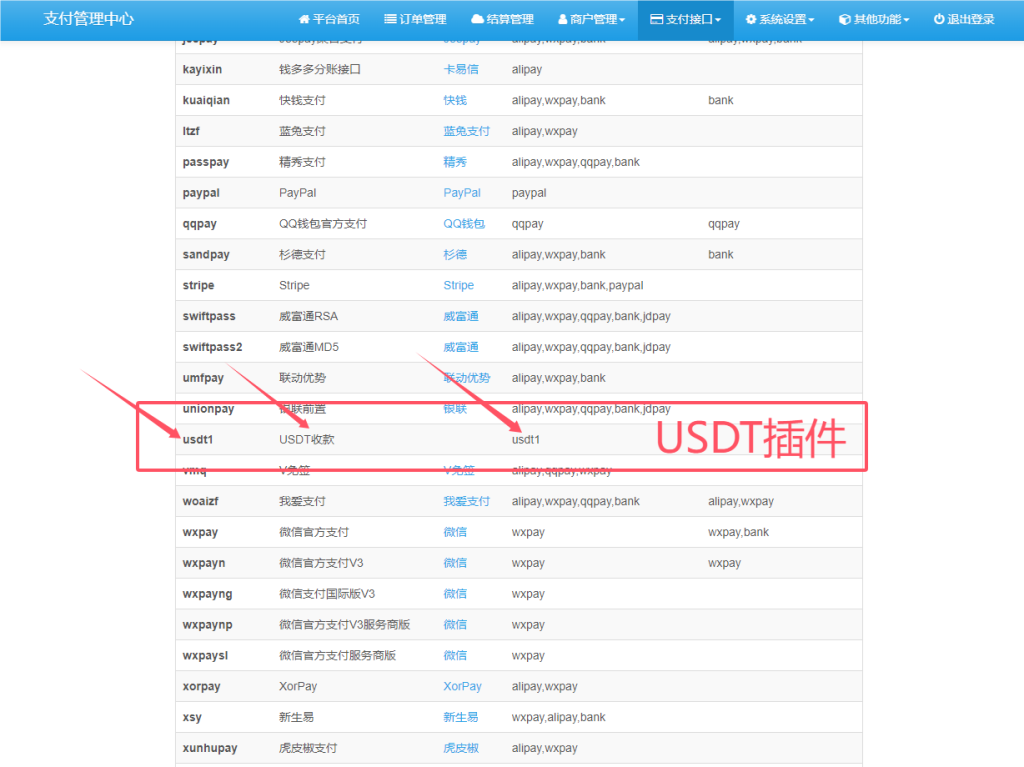
Task: Click the cube icon beside 其他功能
Action: (x=844, y=19)
